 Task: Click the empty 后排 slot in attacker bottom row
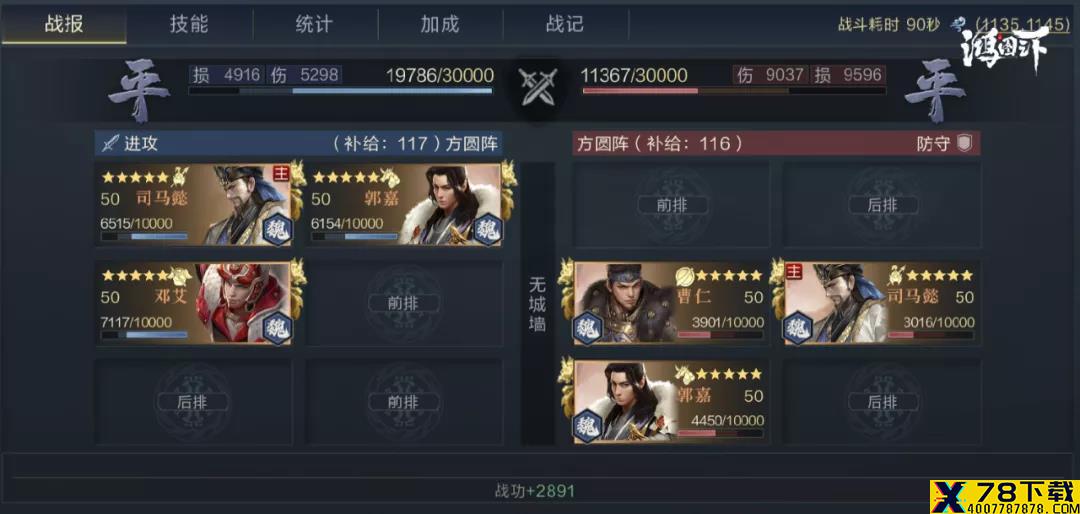point(192,402)
